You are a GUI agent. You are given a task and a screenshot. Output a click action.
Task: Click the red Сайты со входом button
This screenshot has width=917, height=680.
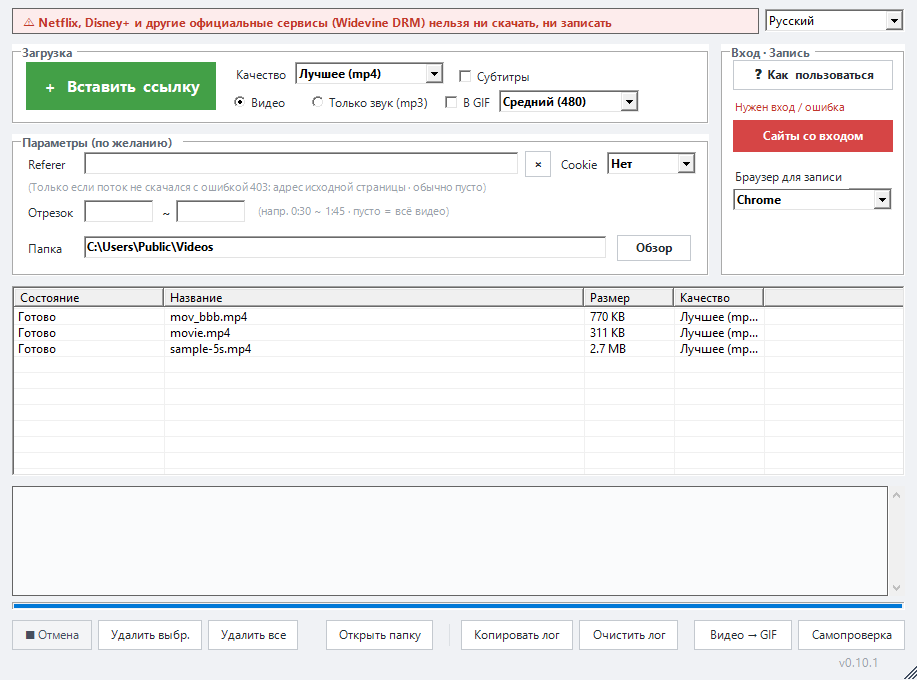point(813,136)
